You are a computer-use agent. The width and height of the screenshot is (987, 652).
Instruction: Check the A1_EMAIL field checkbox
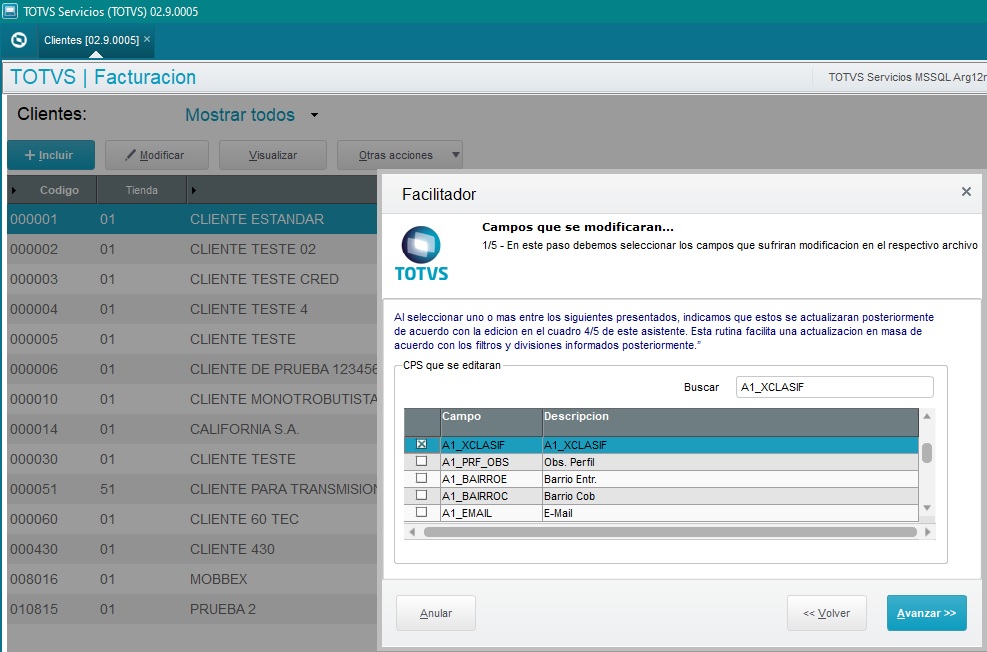click(422, 512)
